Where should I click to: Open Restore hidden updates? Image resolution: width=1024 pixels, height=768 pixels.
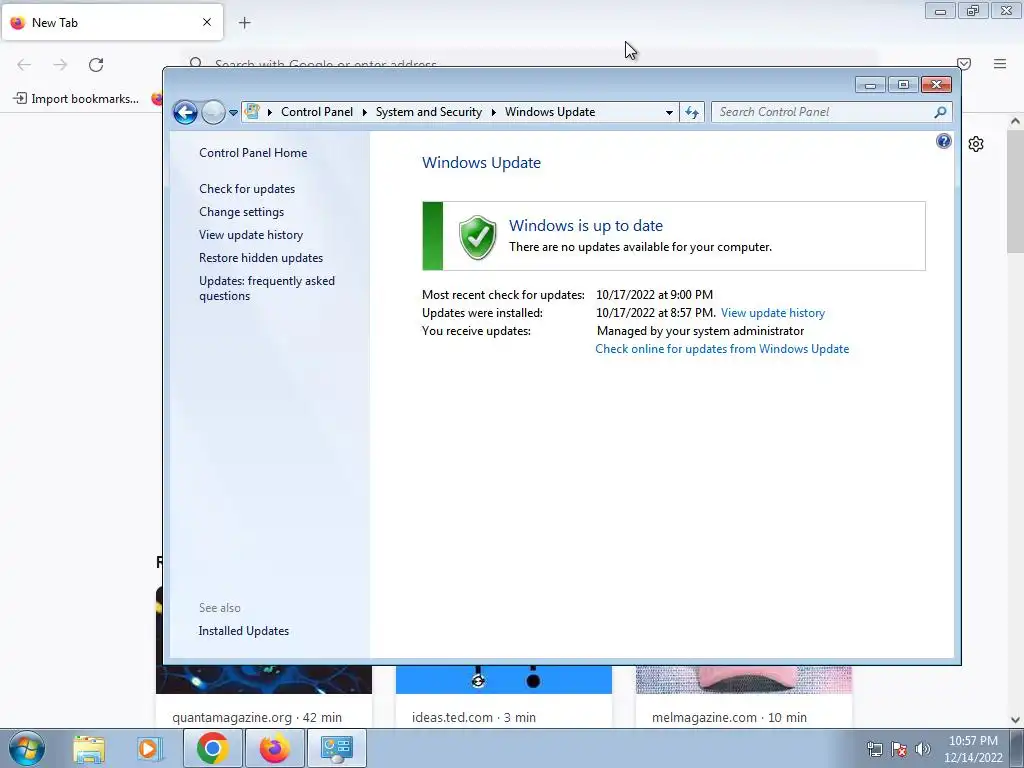261,258
